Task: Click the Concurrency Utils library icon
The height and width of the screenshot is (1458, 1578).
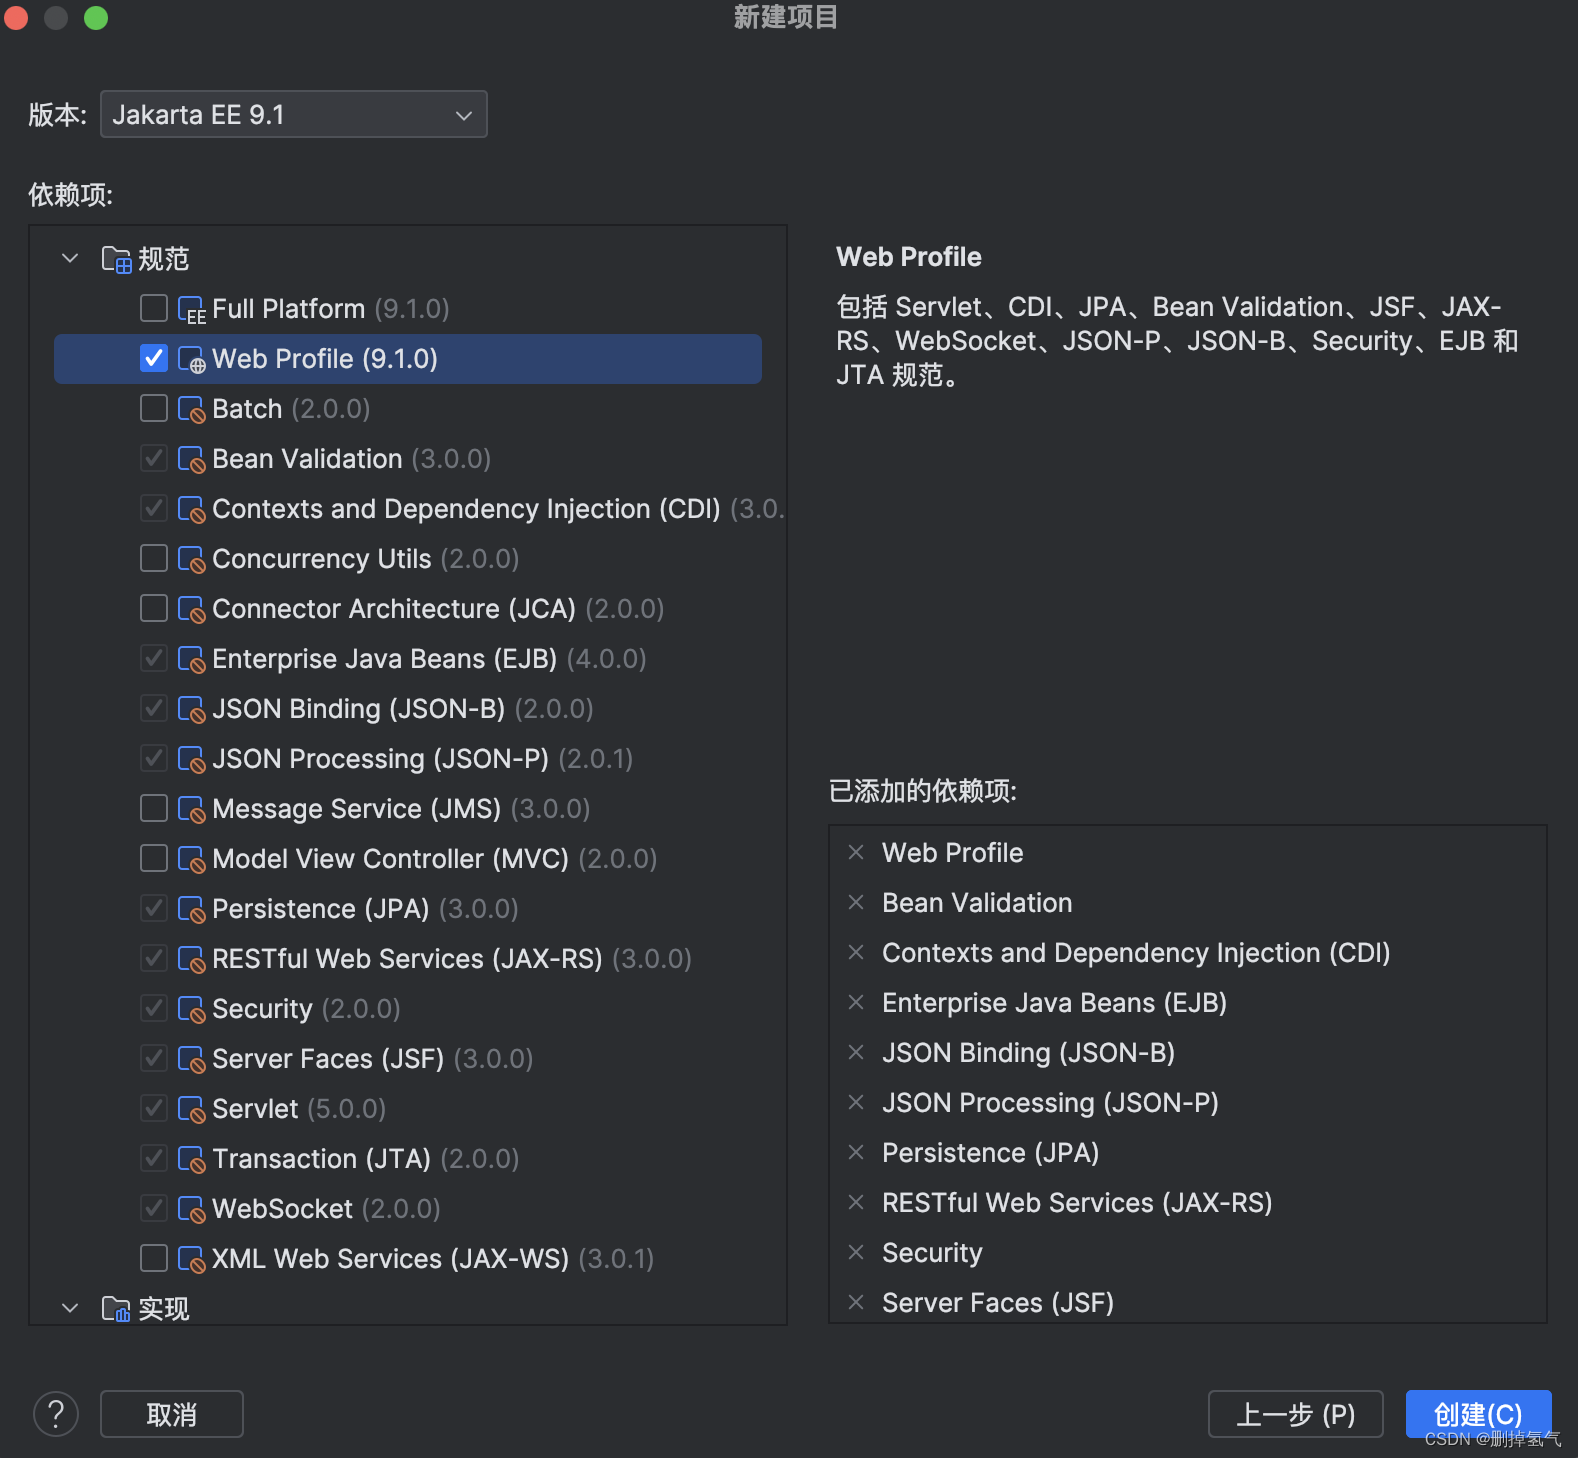Action: (192, 560)
